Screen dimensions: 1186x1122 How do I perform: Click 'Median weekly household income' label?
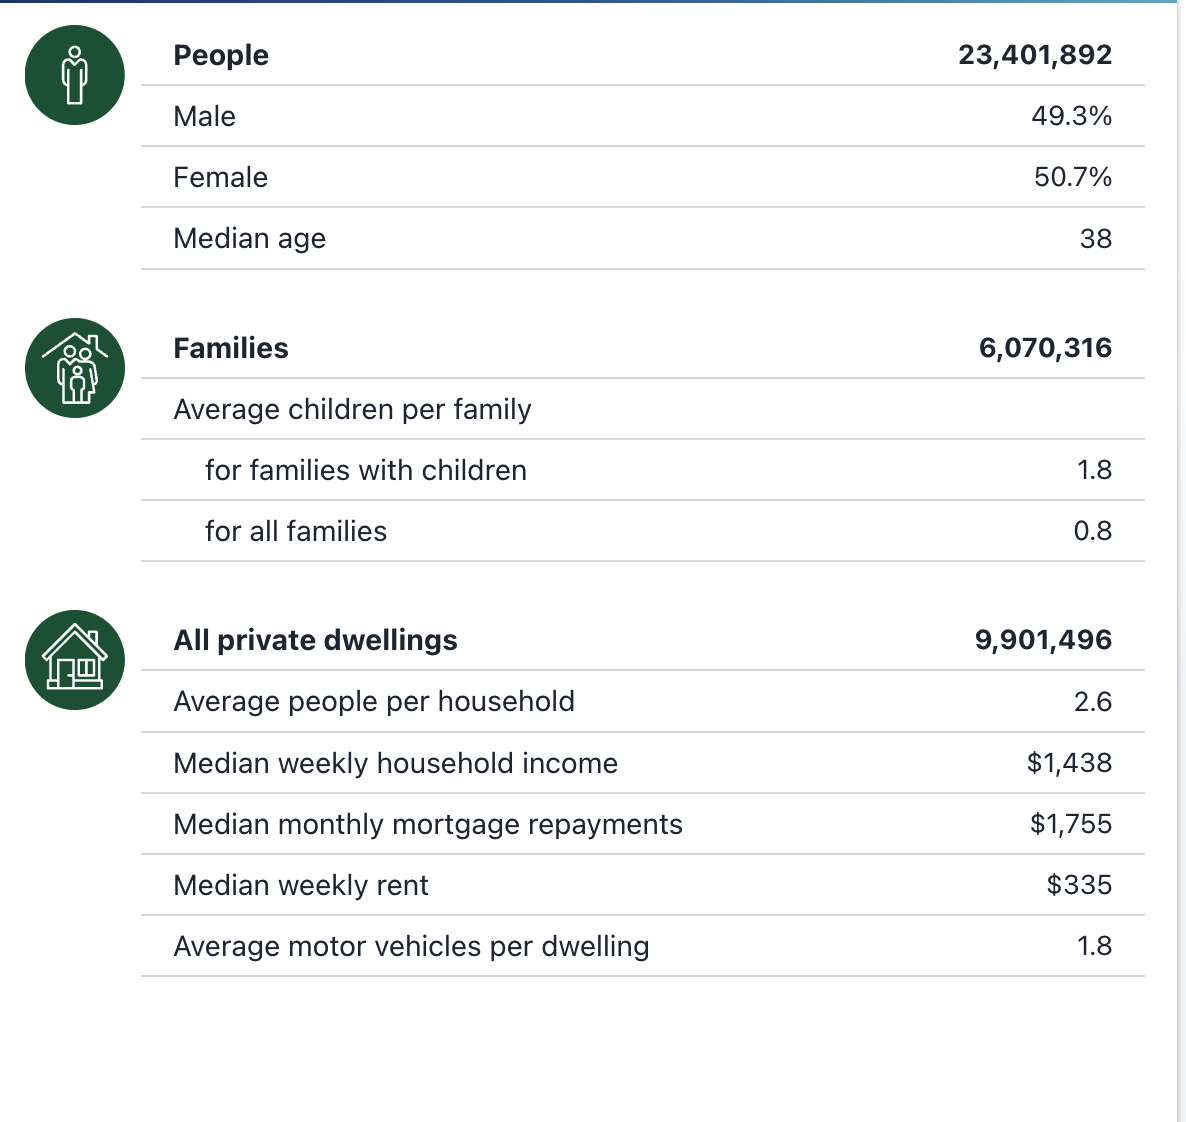[396, 763]
